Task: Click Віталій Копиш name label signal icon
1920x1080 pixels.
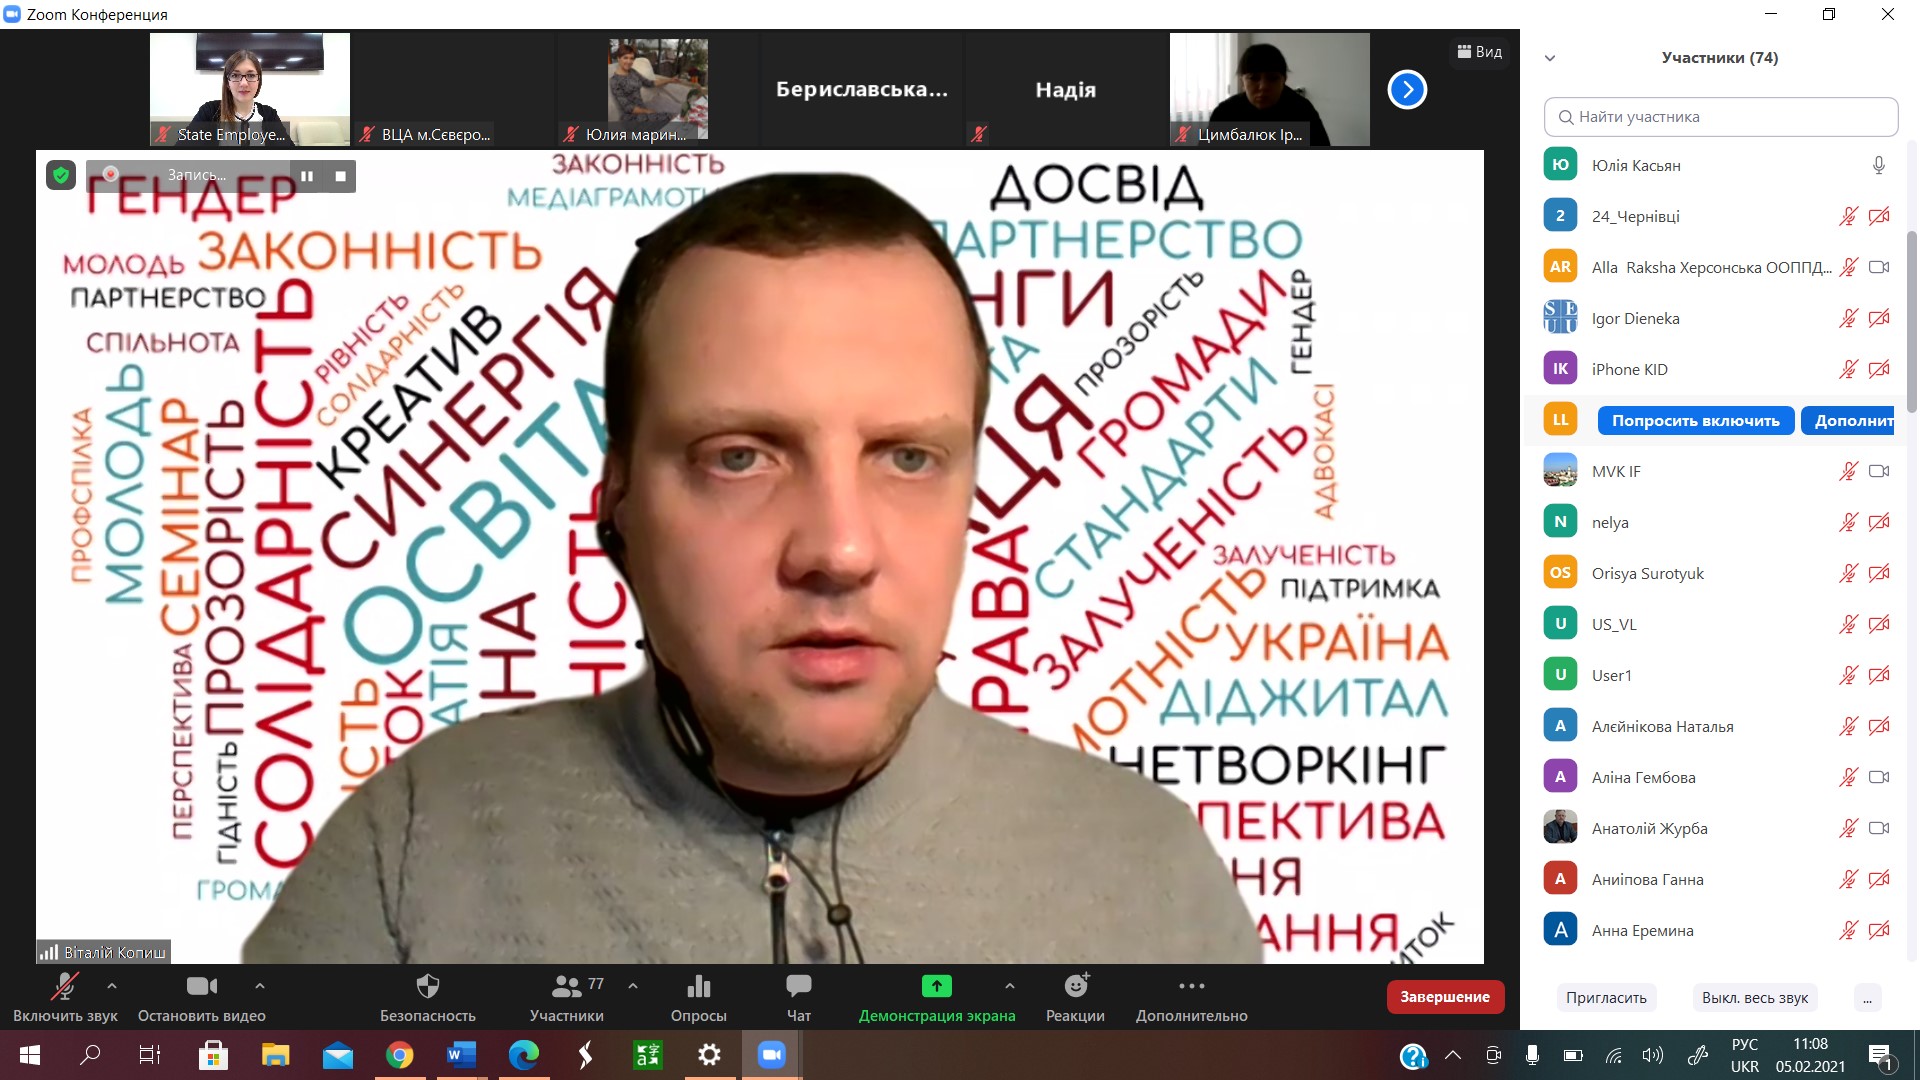Action: 48,953
